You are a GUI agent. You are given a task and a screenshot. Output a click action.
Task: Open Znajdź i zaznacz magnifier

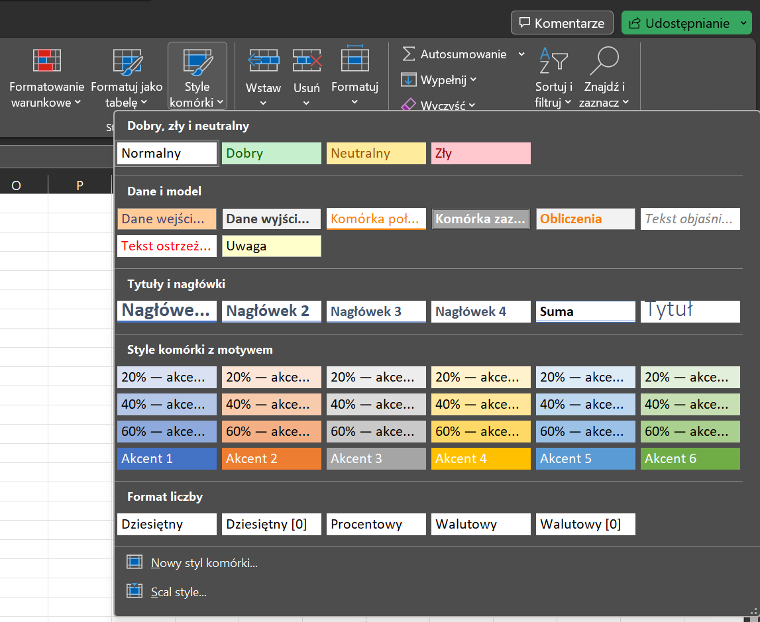pos(605,62)
